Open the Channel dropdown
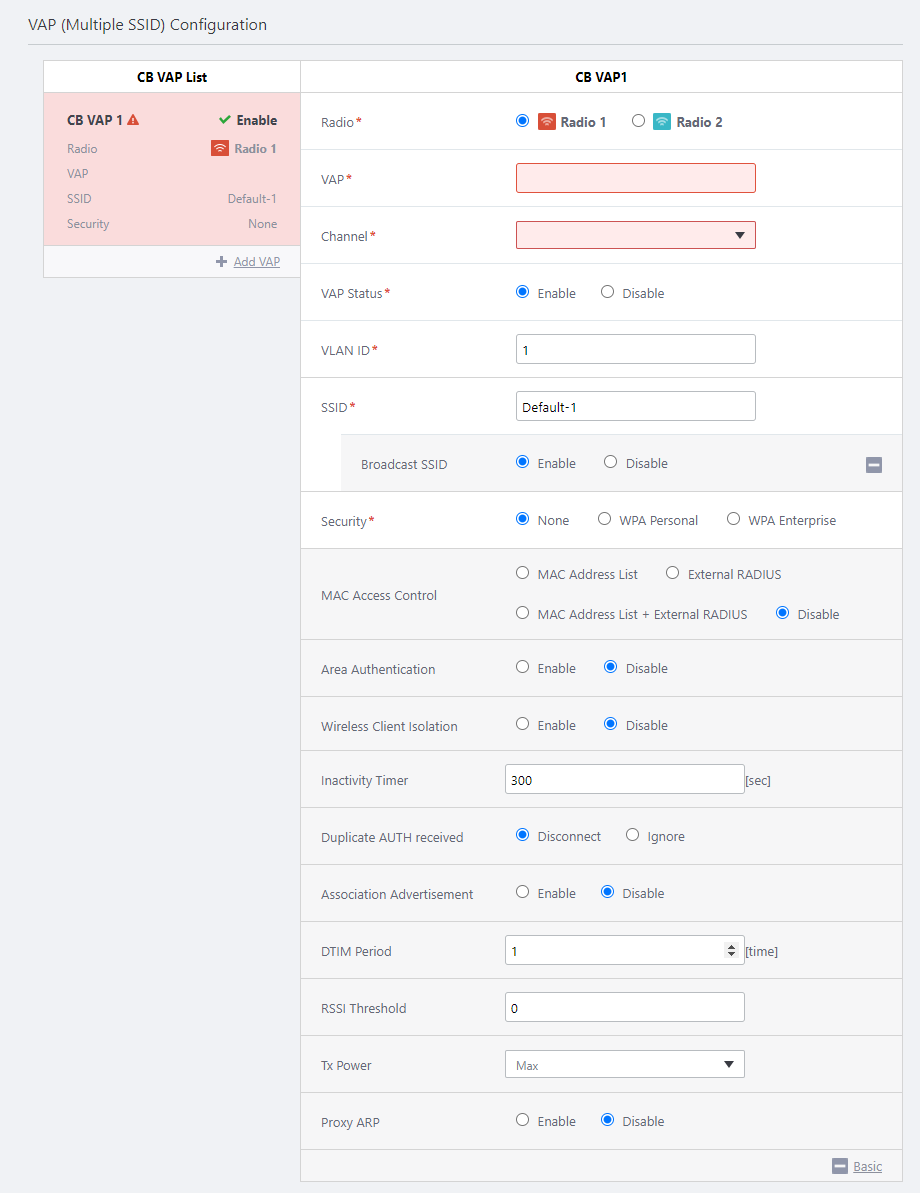The height and width of the screenshot is (1193, 920). [635, 235]
